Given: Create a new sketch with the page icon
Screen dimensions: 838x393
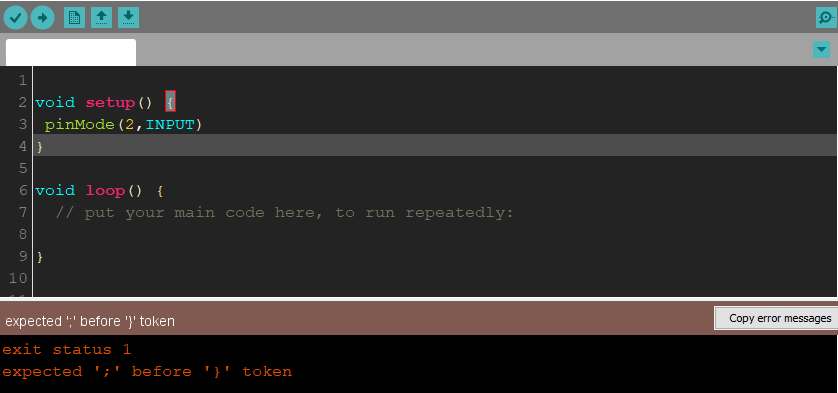Looking at the screenshot, I should (x=74, y=18).
